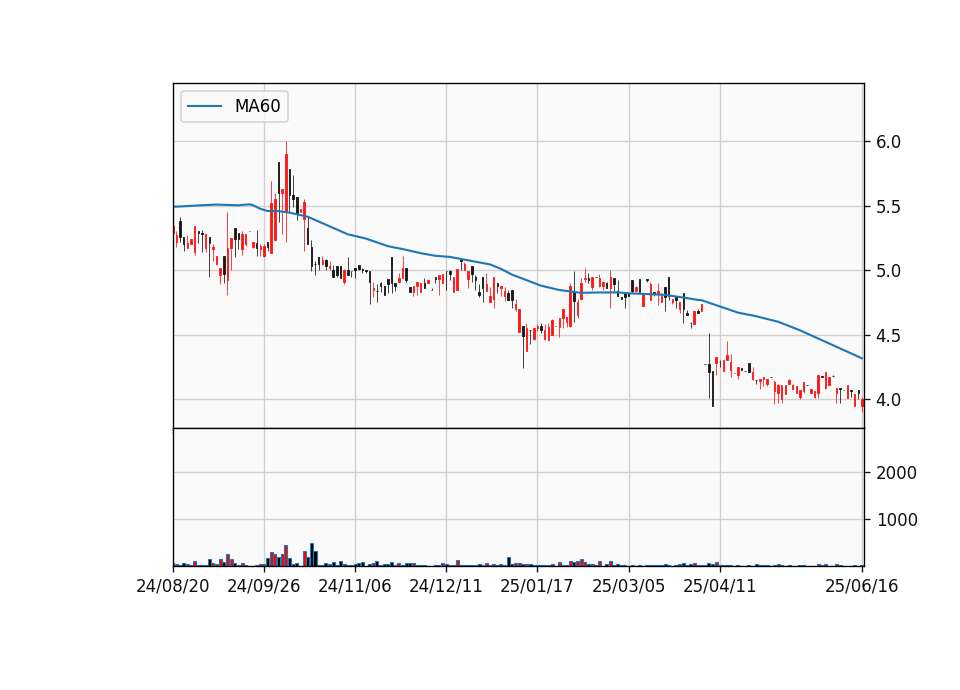Click the tallest red candlestick peaking near 6.0
The width and height of the screenshot is (960, 690).
pos(286,191)
